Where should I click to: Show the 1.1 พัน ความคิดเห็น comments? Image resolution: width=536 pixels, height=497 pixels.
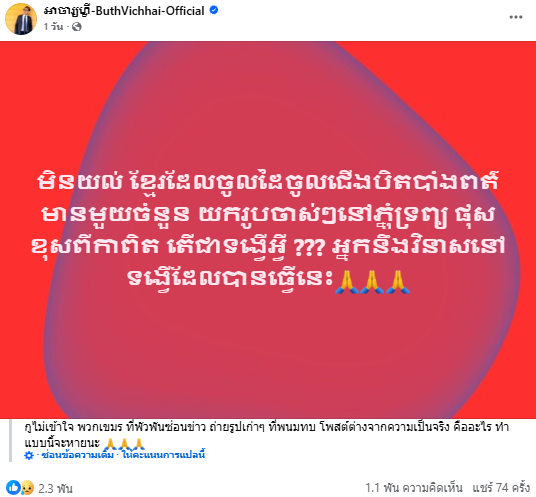coord(414,488)
